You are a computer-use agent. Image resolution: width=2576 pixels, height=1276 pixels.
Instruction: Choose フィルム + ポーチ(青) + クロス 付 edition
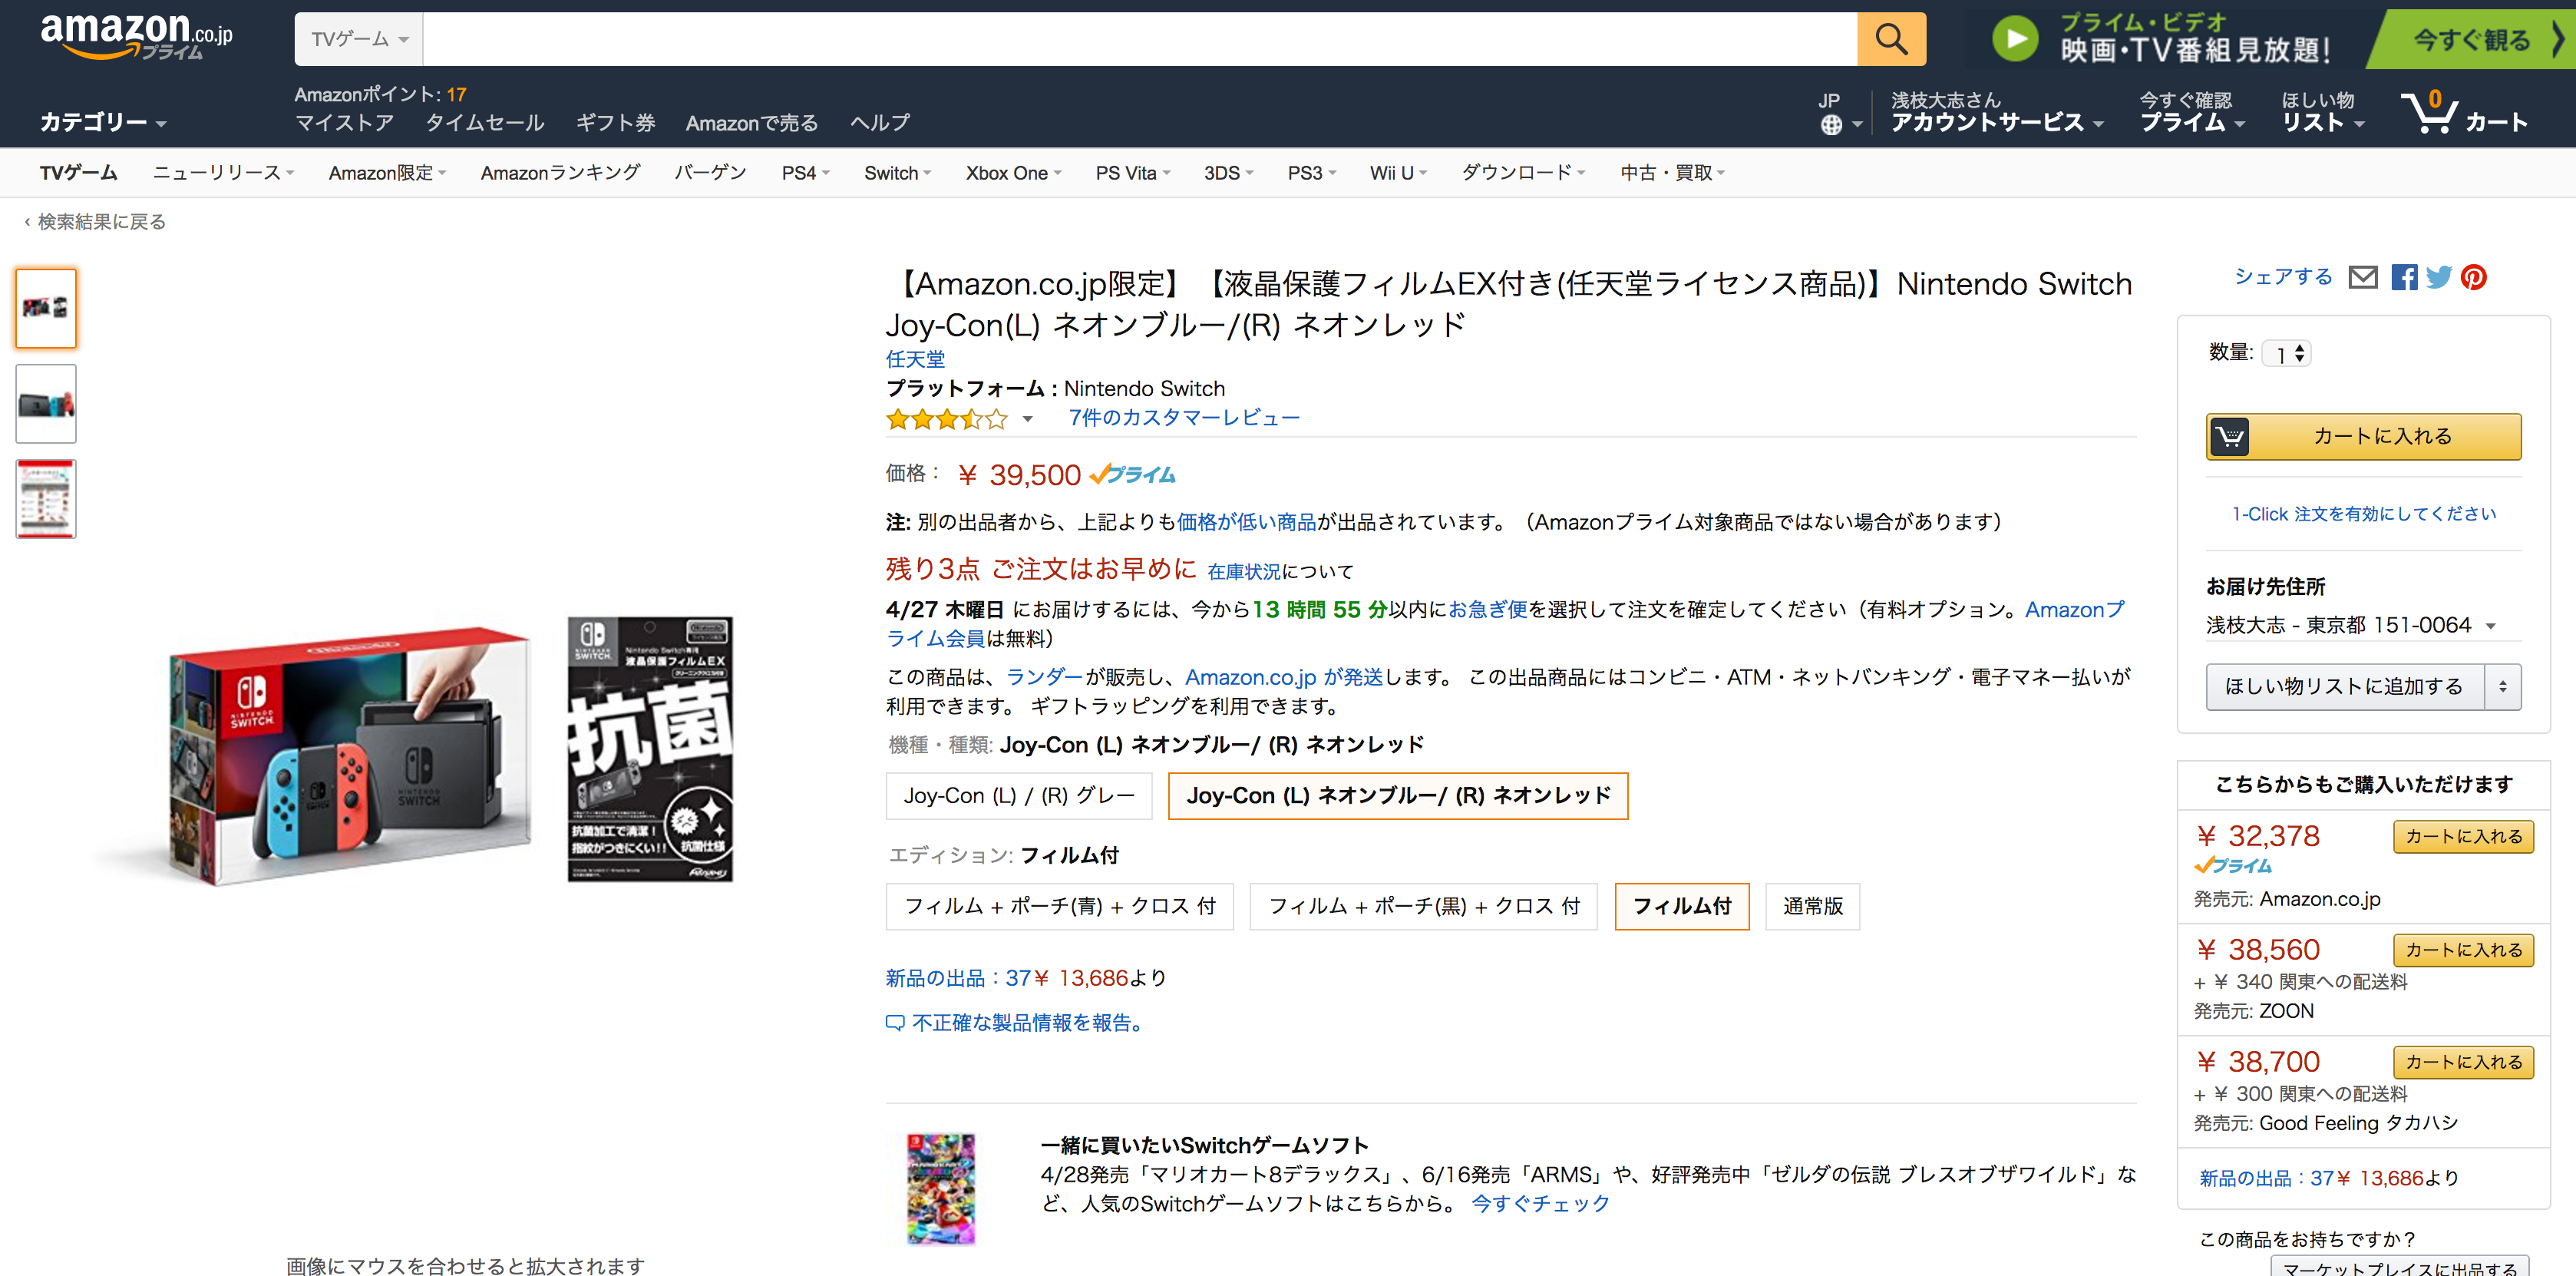1059,906
